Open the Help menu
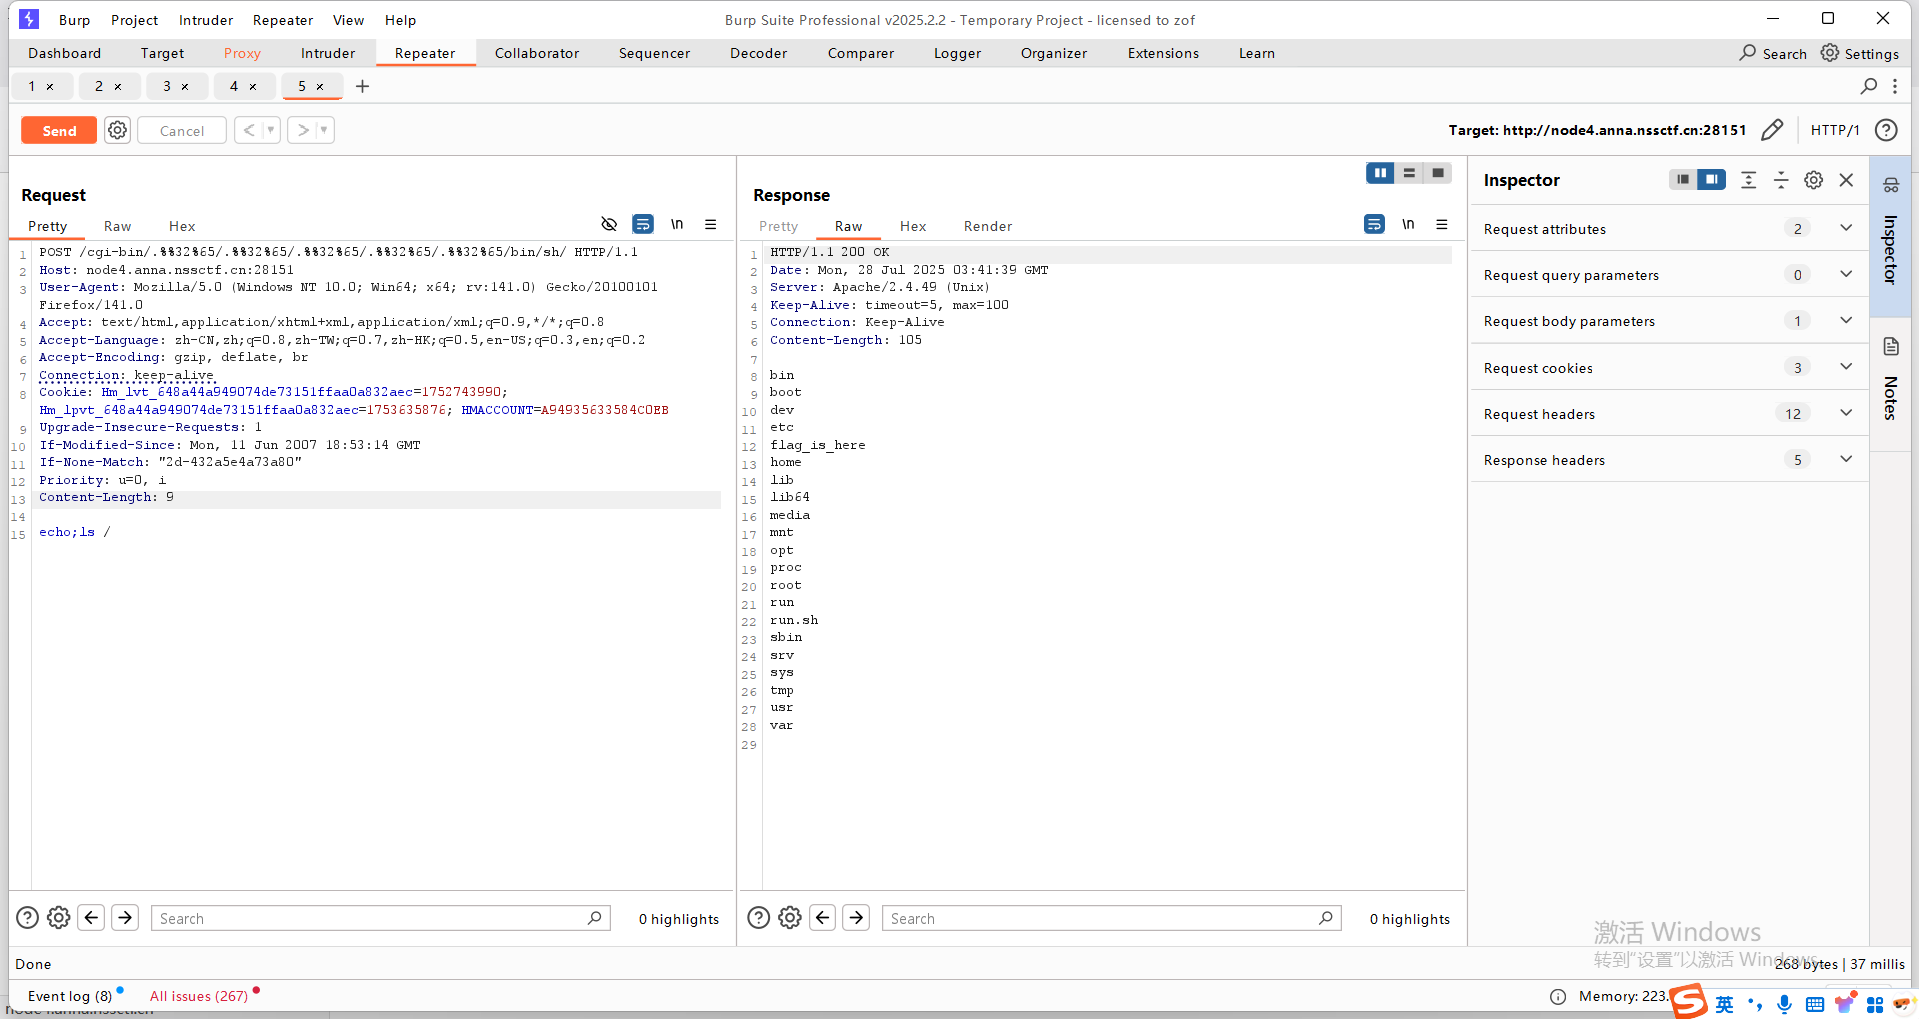Image resolution: width=1919 pixels, height=1019 pixels. coord(400,20)
